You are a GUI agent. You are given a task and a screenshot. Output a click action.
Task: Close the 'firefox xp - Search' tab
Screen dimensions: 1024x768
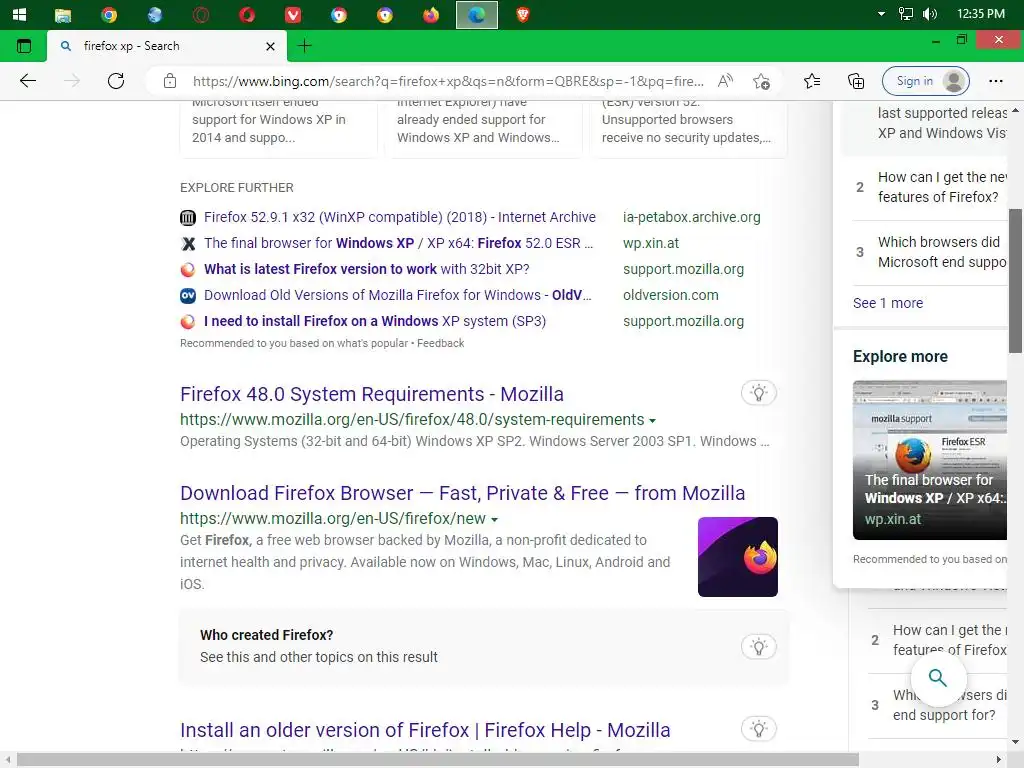pos(270,46)
